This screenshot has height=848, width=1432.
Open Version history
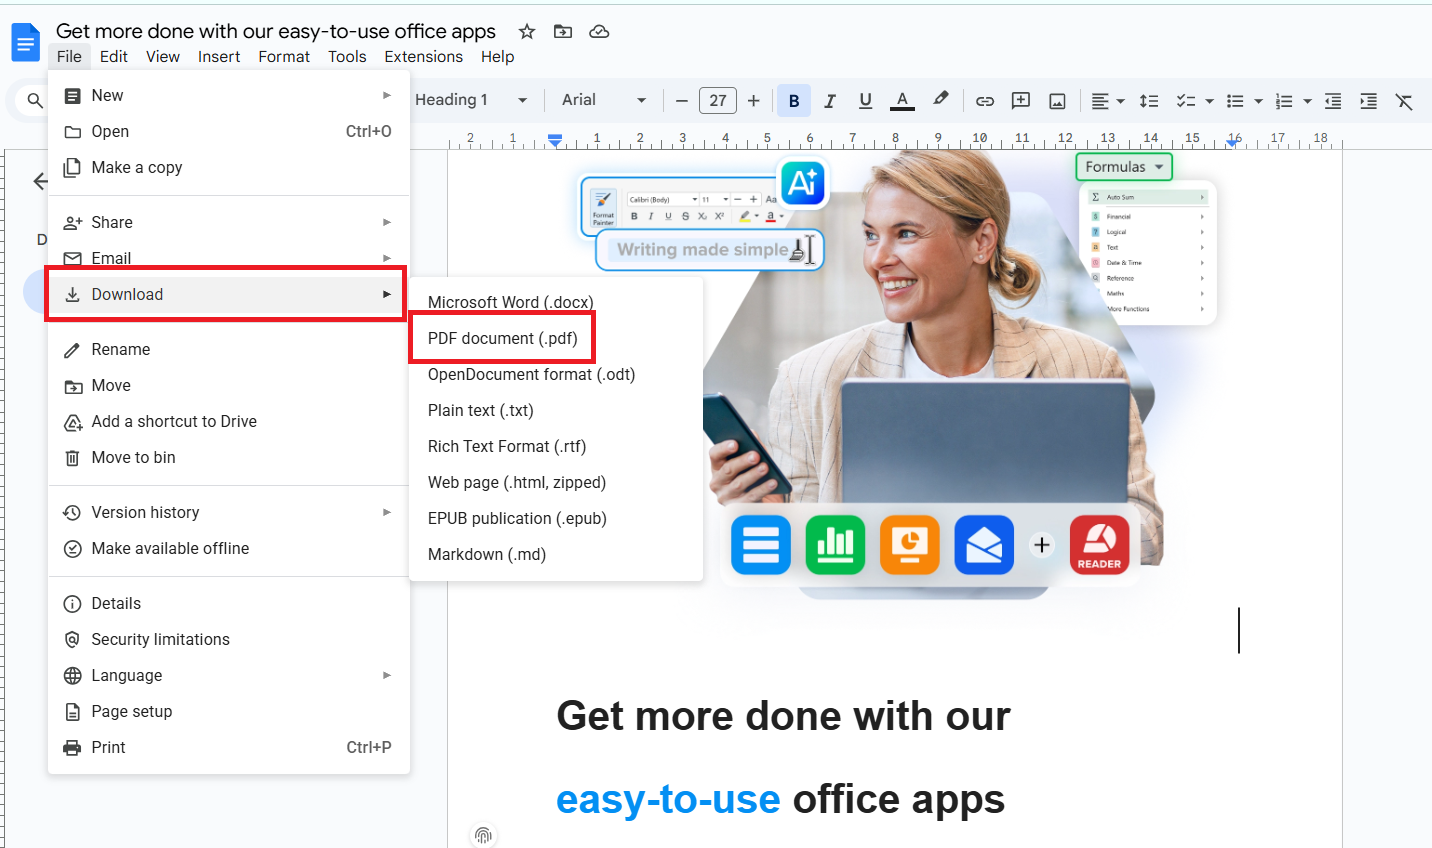point(143,512)
